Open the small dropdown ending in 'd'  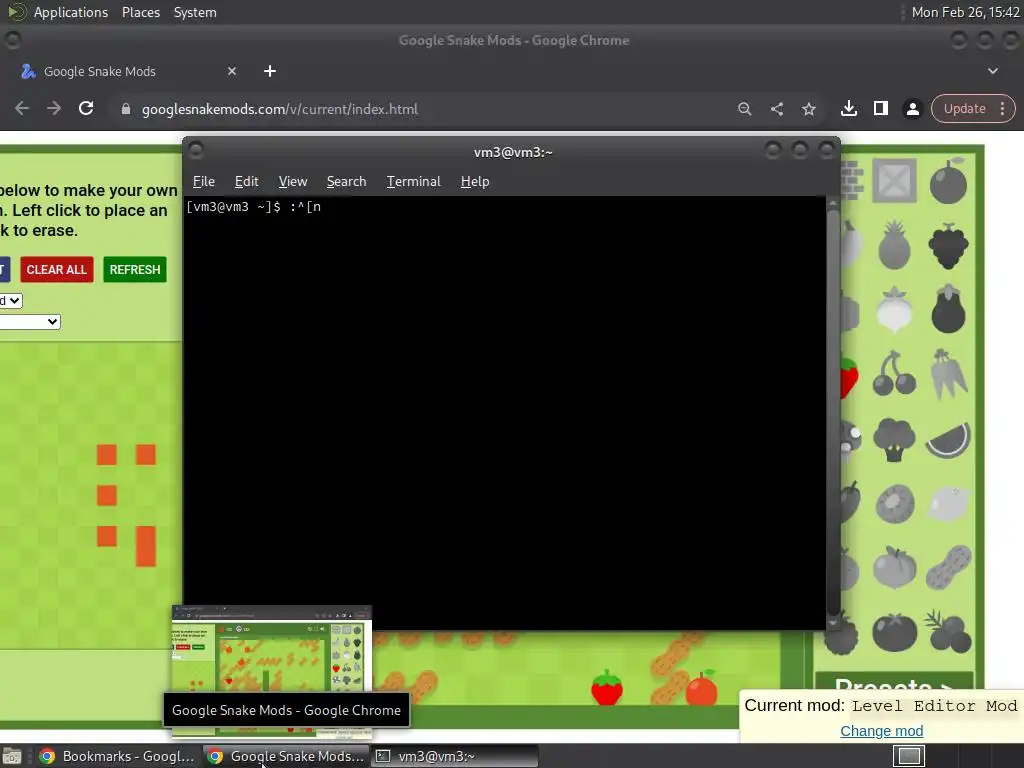(11, 300)
